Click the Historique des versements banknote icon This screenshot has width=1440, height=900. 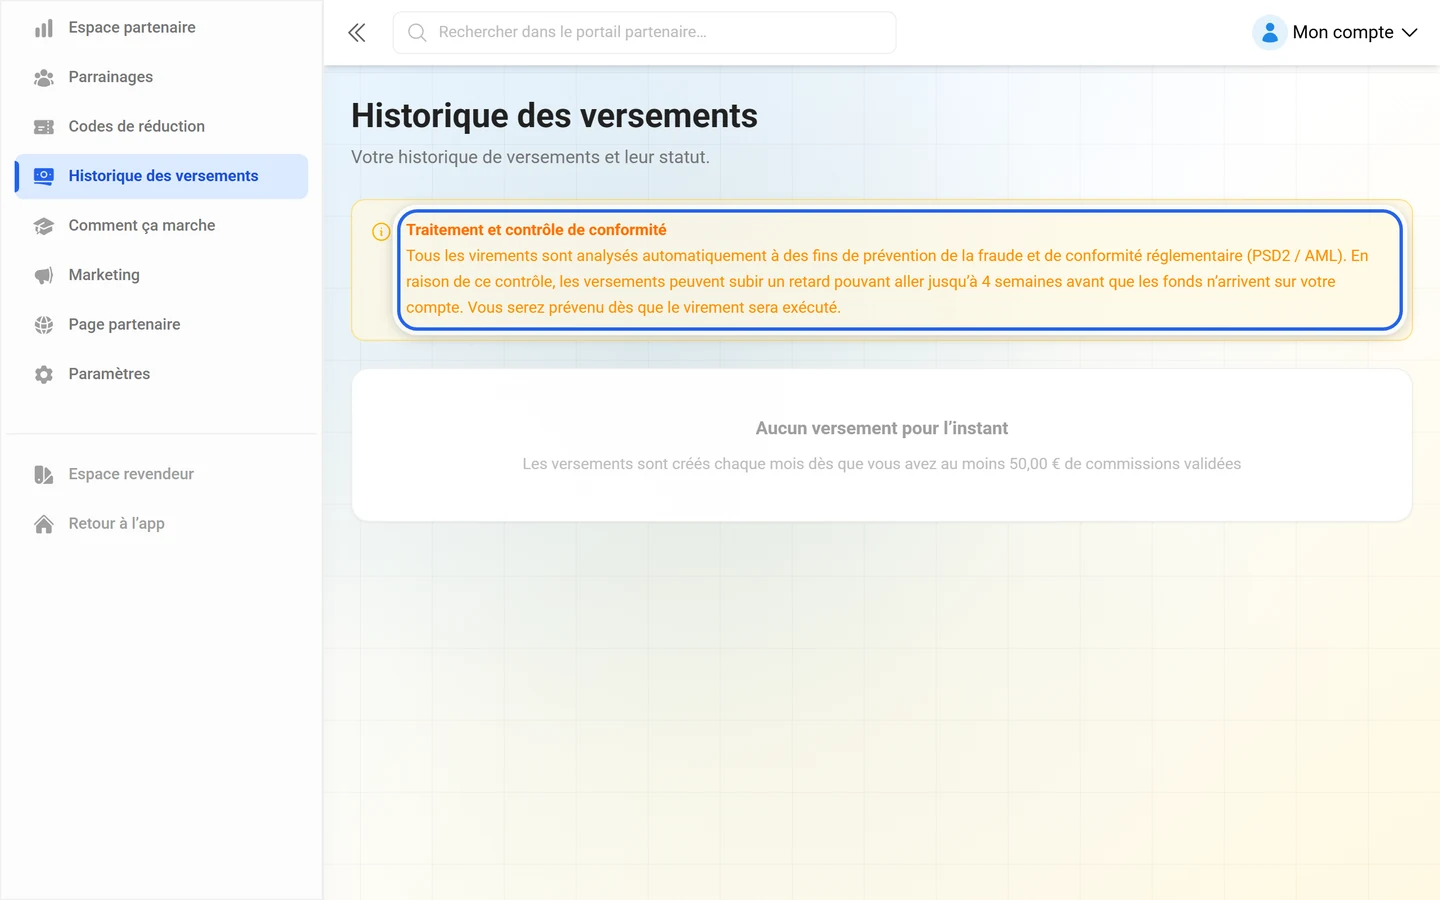pos(44,176)
